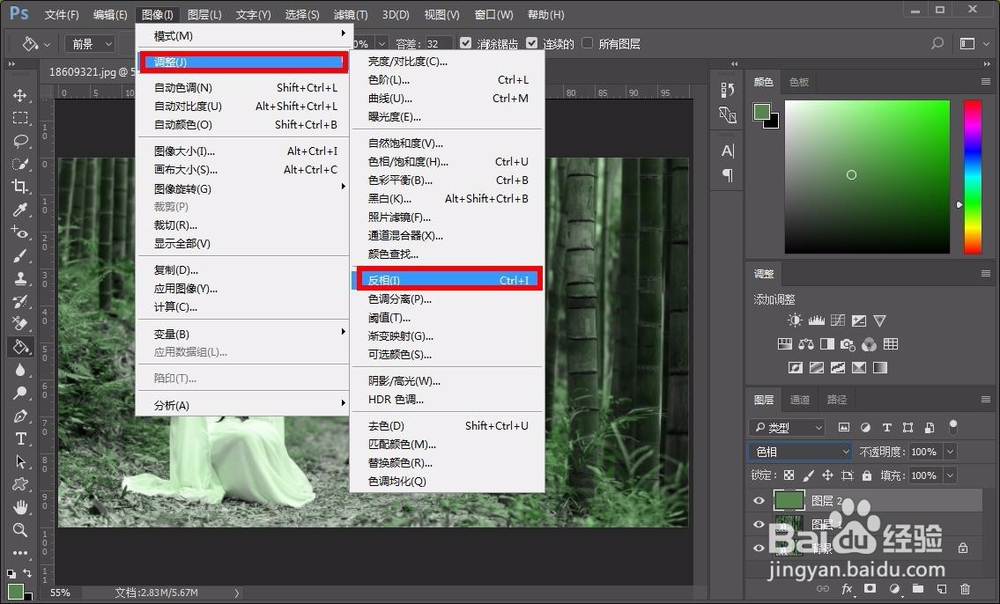Choose 色相/饱和度(H)... menu item
The width and height of the screenshot is (1000, 604).
[x=447, y=161]
